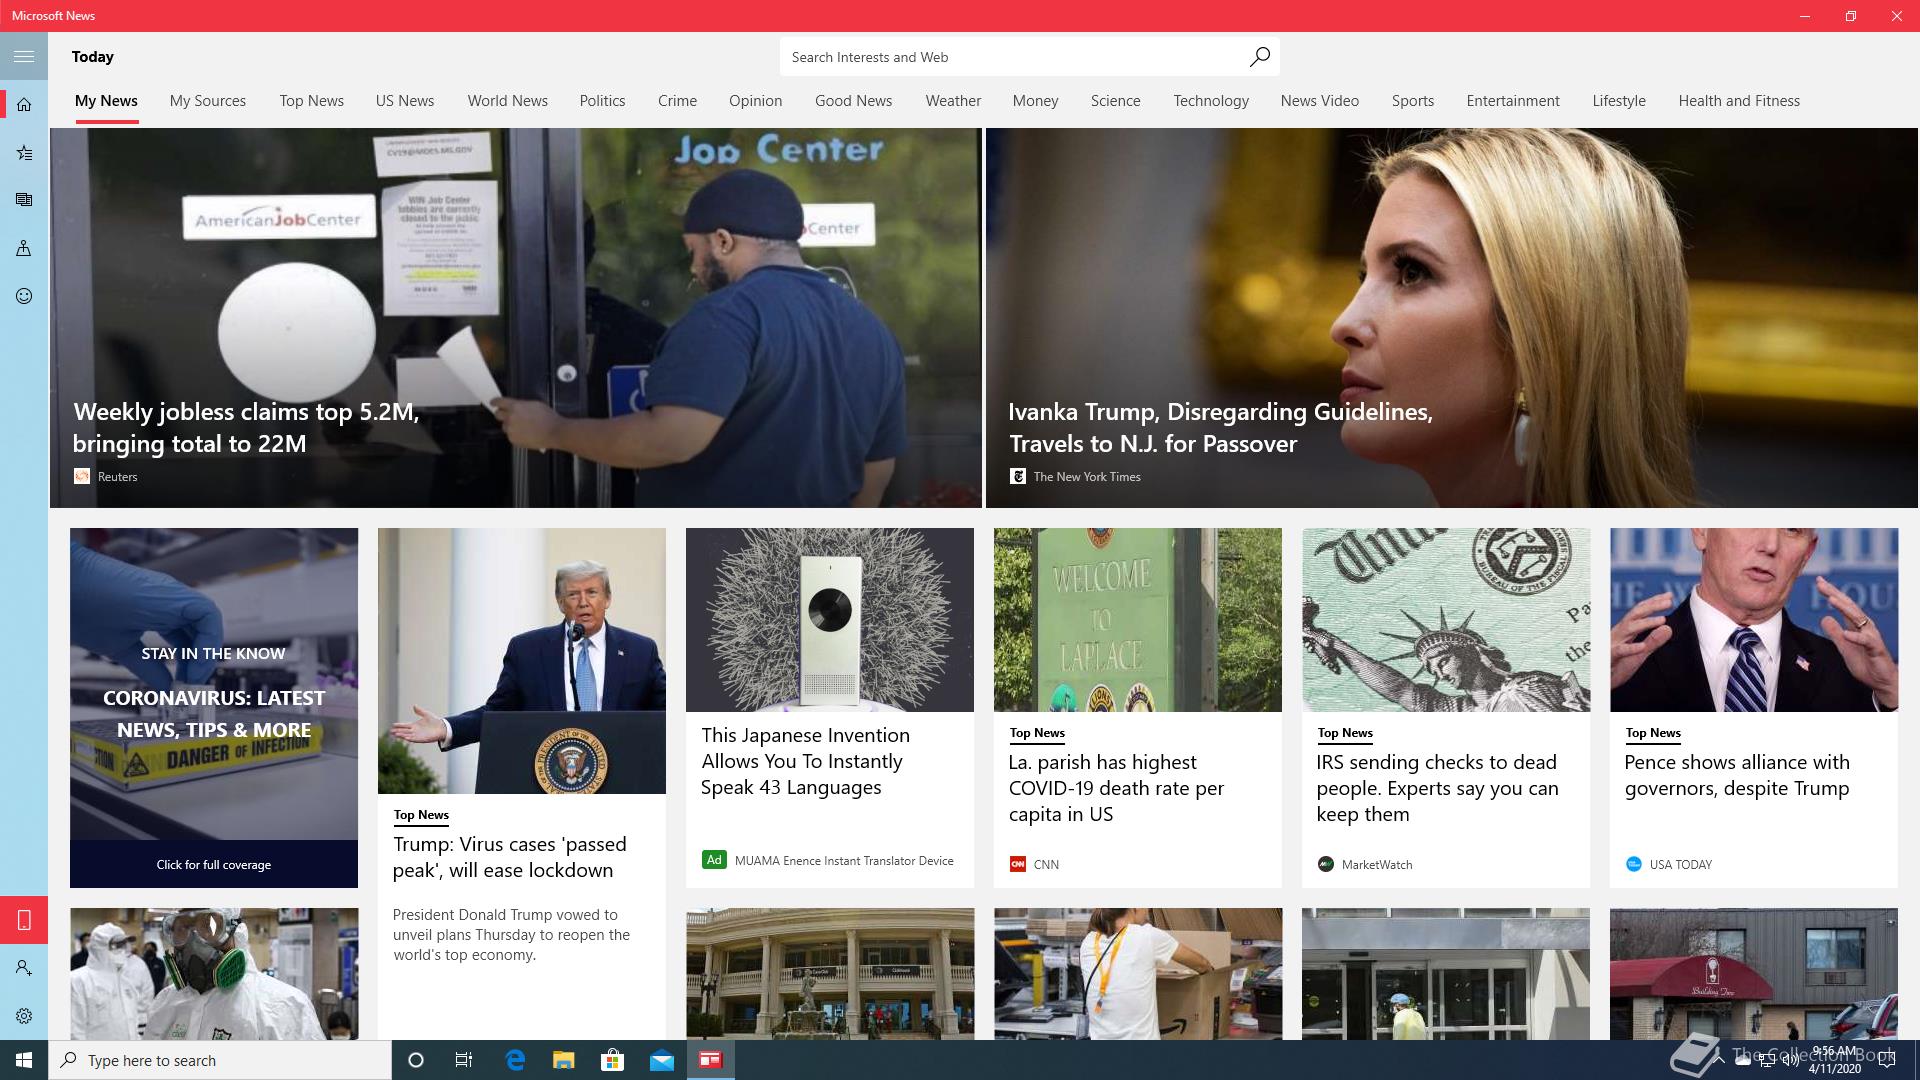Image resolution: width=1920 pixels, height=1080 pixels.
Task: Open the Lifestyle tab
Action: [1619, 101]
